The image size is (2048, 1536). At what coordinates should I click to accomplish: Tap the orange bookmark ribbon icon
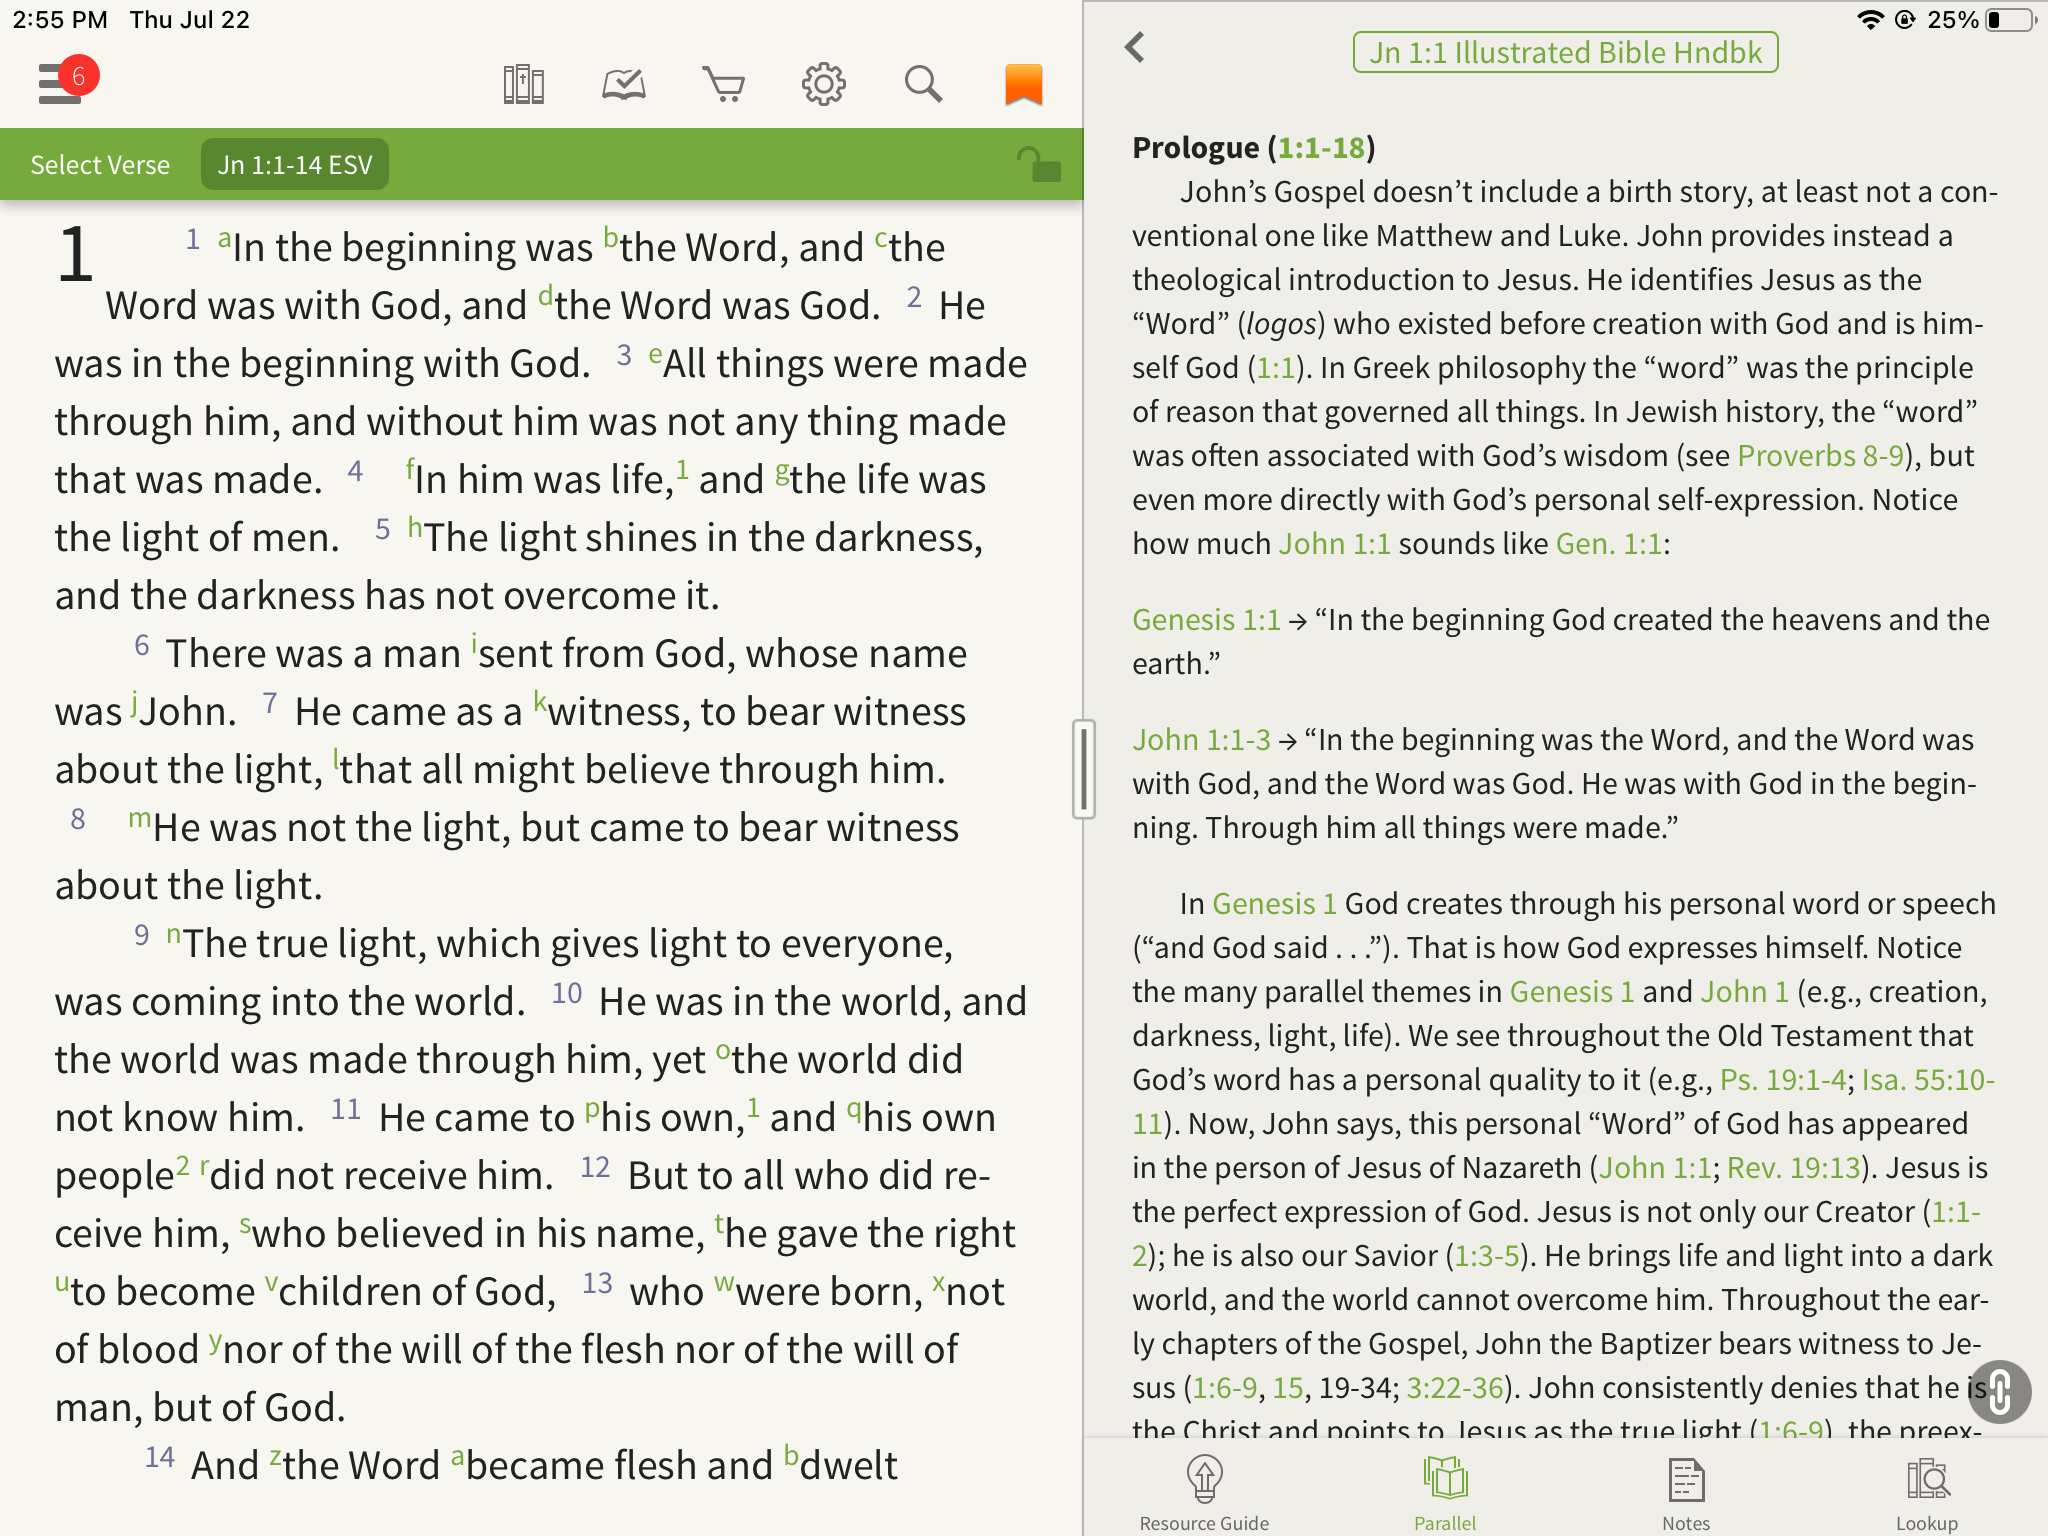pos(1023,85)
